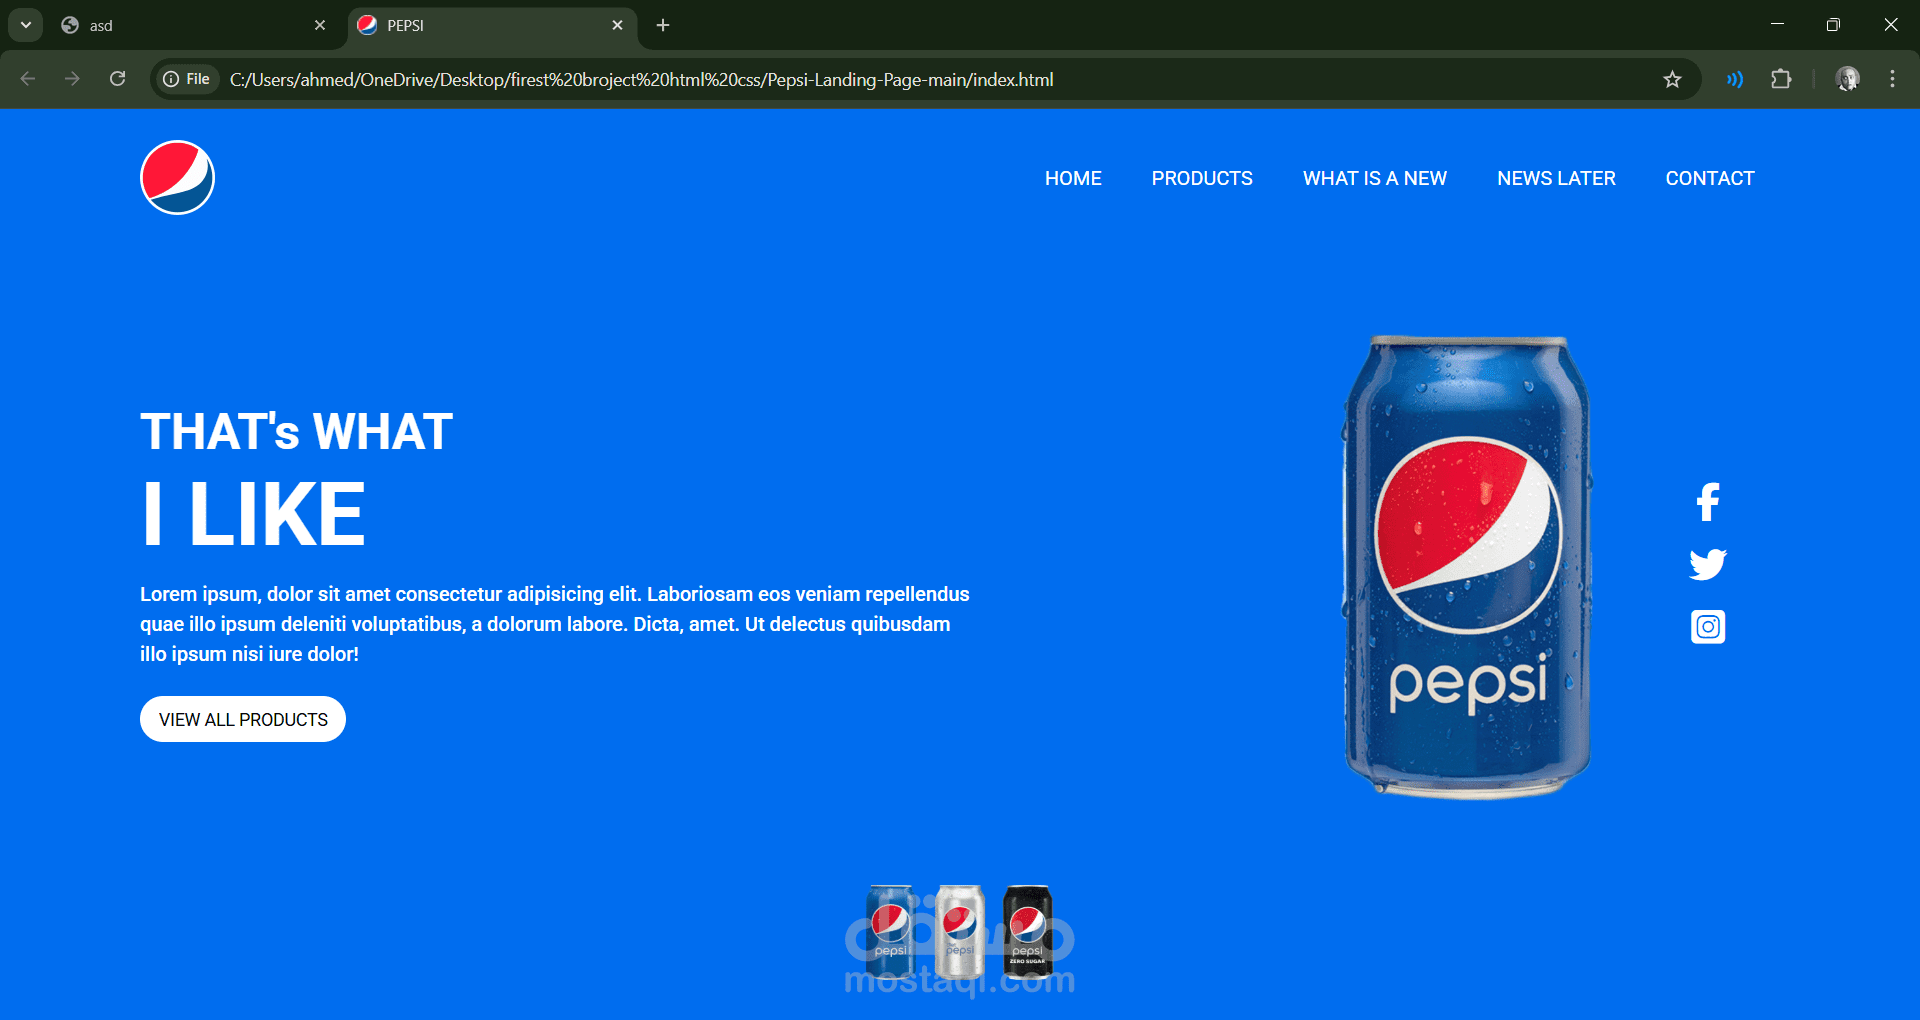Click the THAT's WHAT heading text
Viewport: 1920px width, 1020px height.
click(296, 432)
